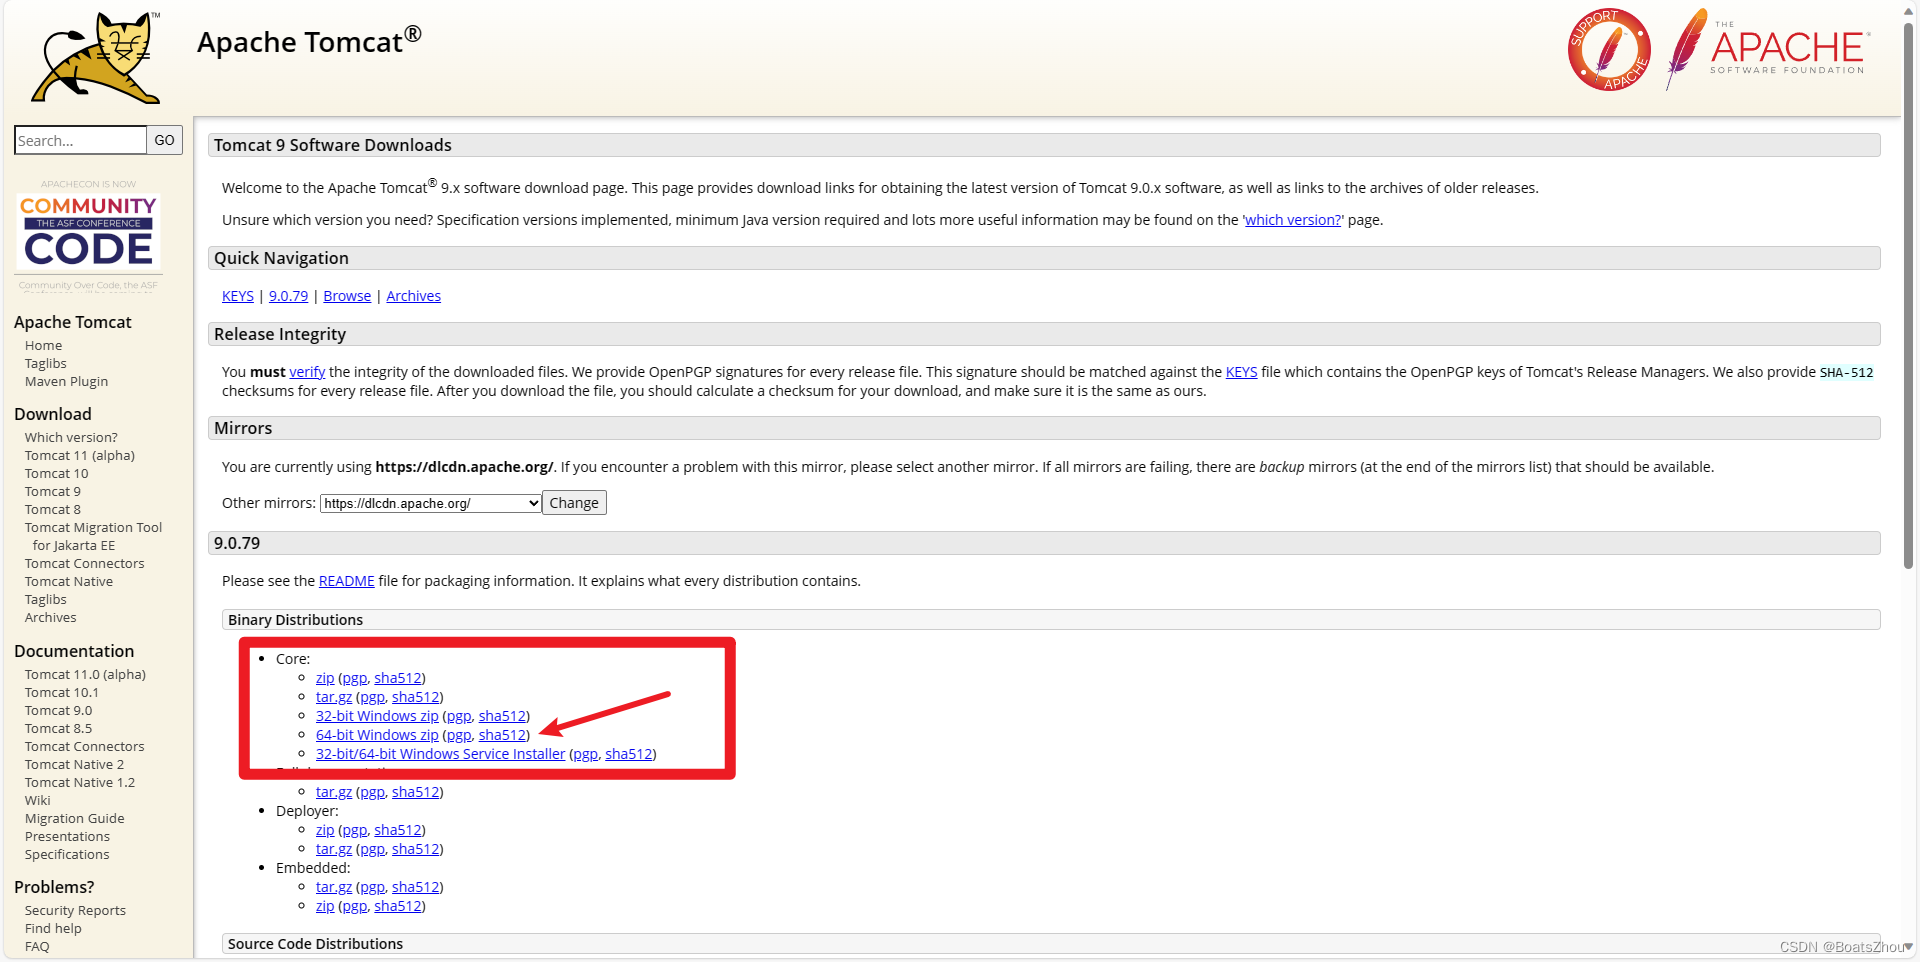Open Specifications in sidebar
The image size is (1920, 962).
pyautogui.click(x=67, y=855)
